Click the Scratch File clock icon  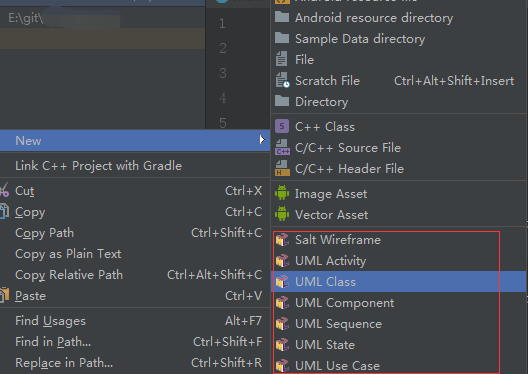pos(282,81)
